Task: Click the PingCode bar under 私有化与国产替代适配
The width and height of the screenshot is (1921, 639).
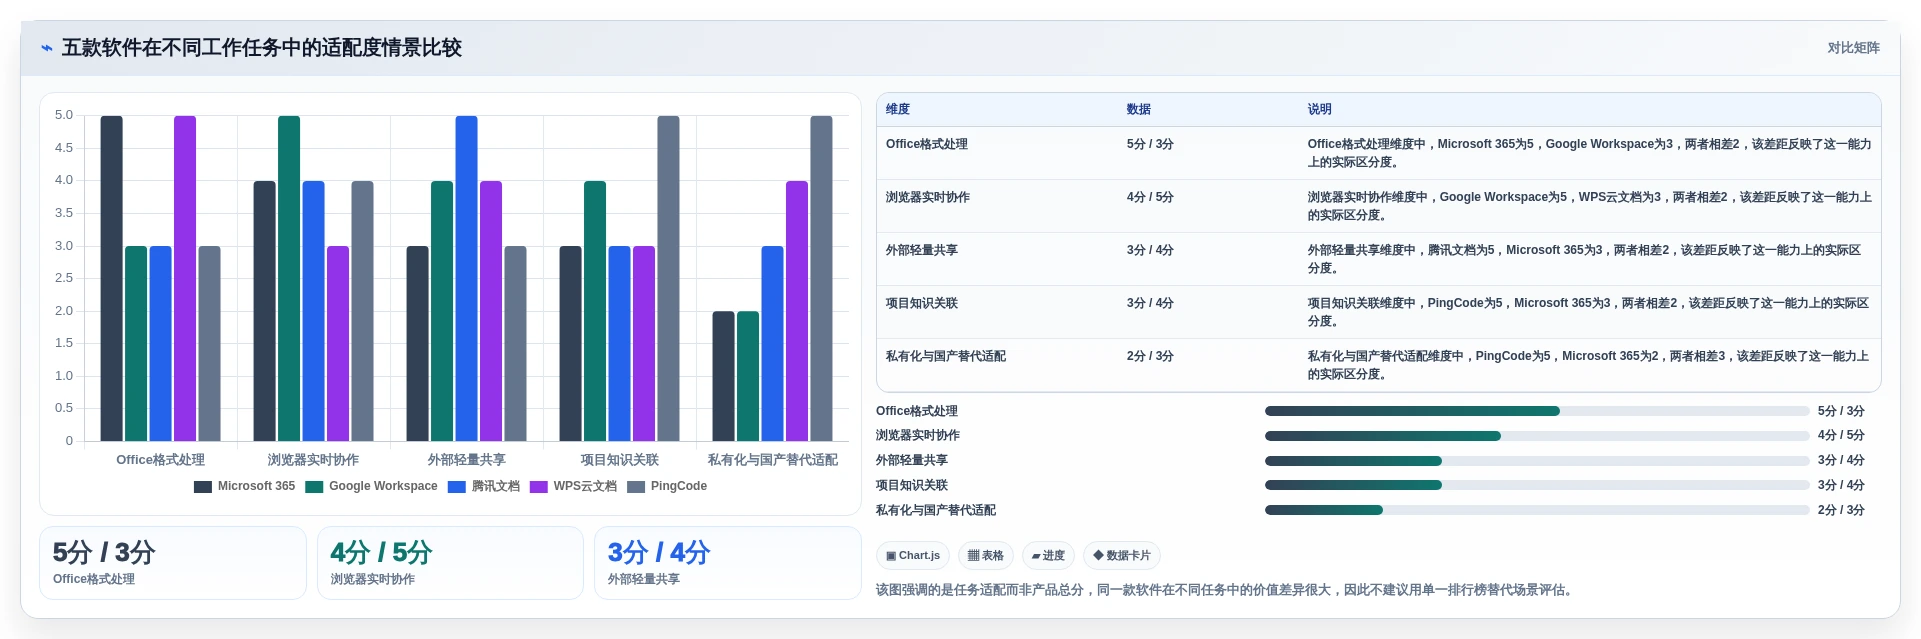Action: (822, 278)
